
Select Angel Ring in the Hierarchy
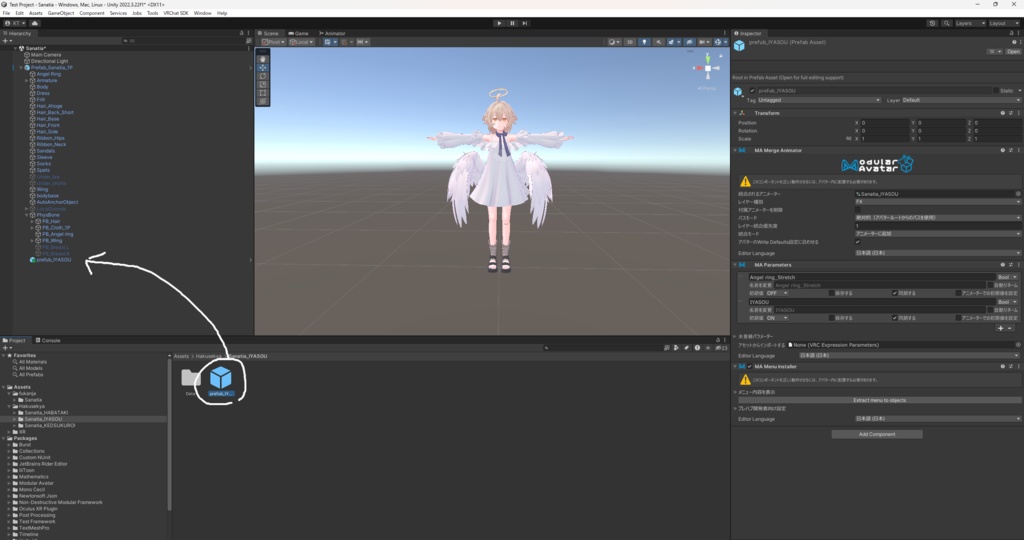(x=48, y=74)
